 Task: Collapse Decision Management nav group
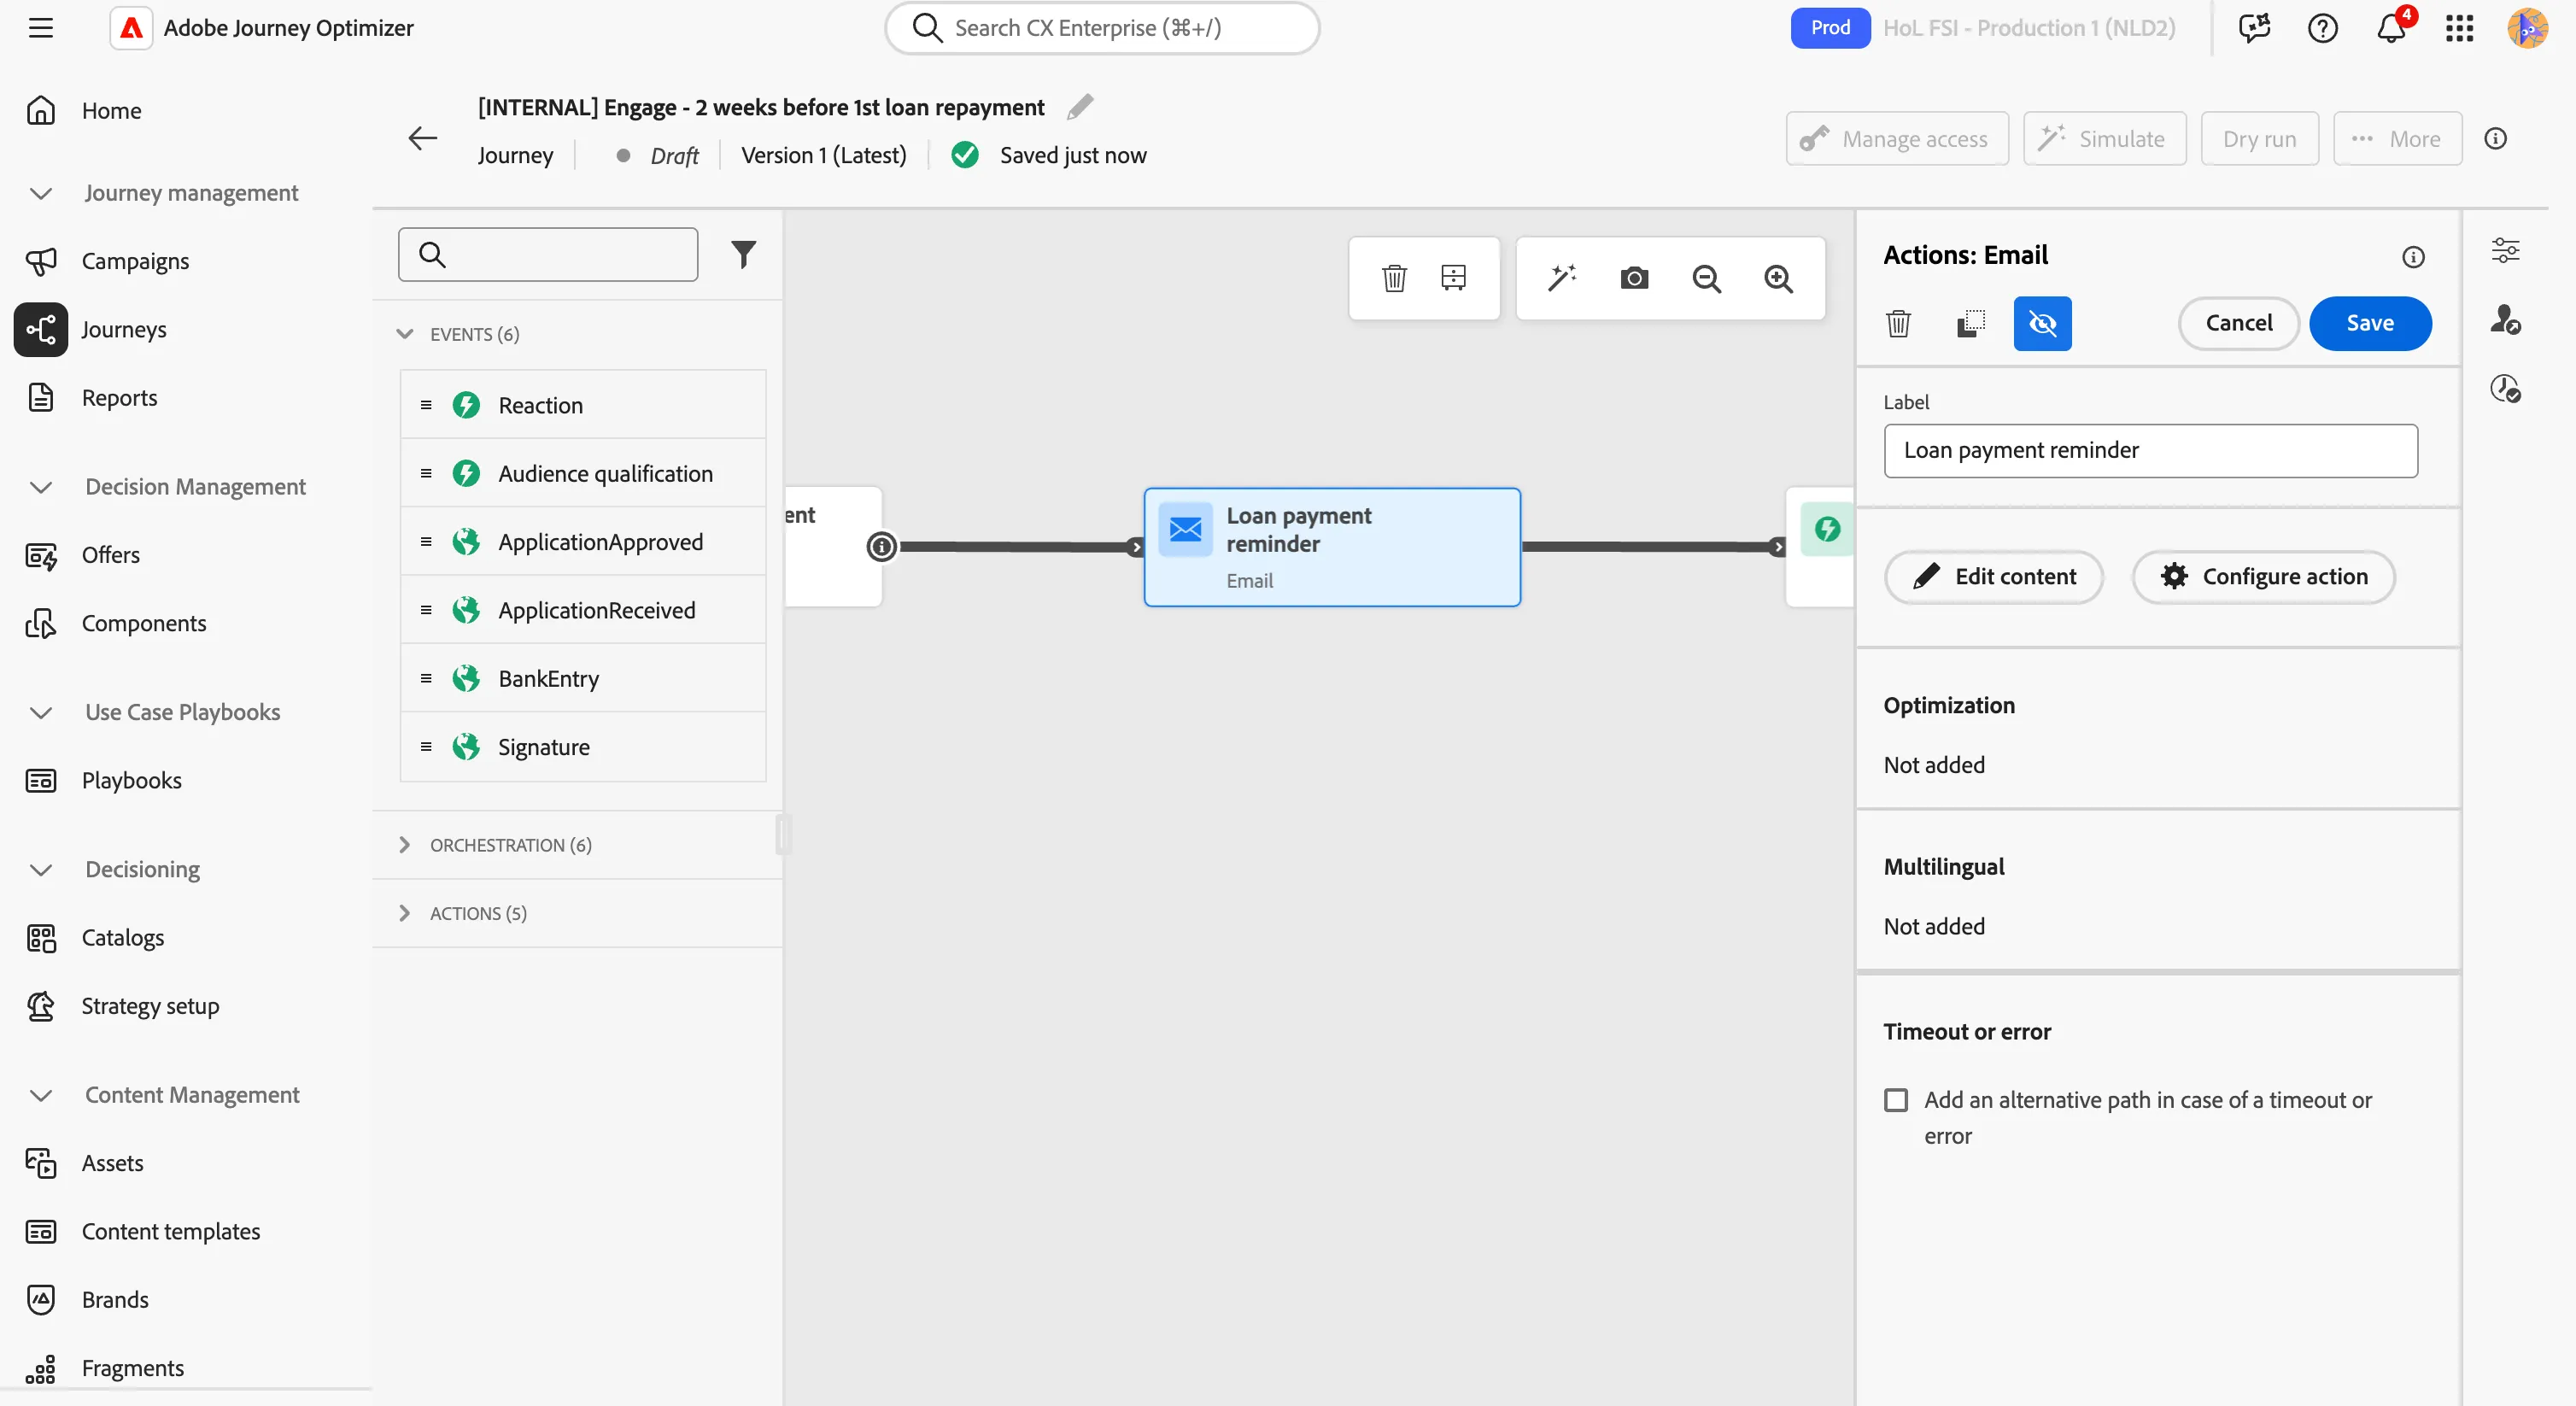(41, 487)
